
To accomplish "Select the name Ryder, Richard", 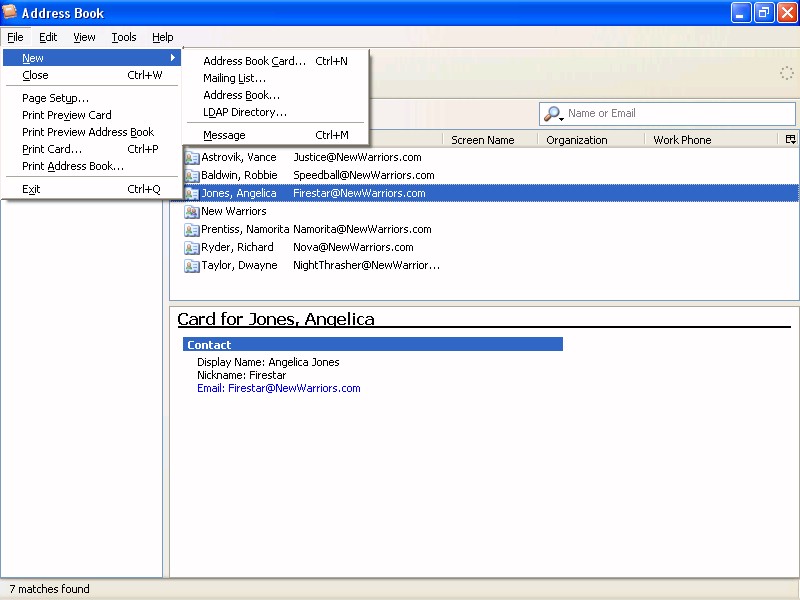I will [237, 247].
